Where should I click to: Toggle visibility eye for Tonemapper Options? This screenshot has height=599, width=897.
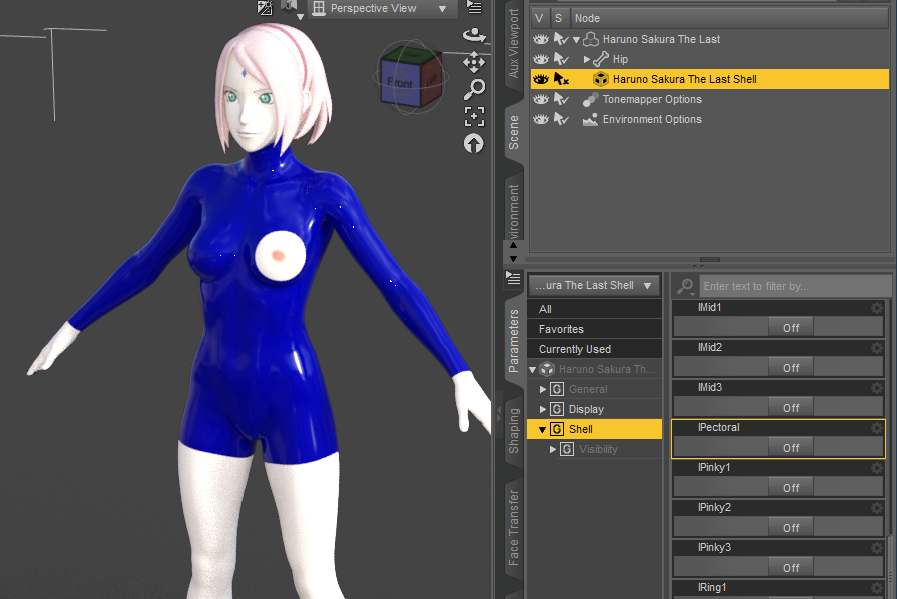click(541, 99)
